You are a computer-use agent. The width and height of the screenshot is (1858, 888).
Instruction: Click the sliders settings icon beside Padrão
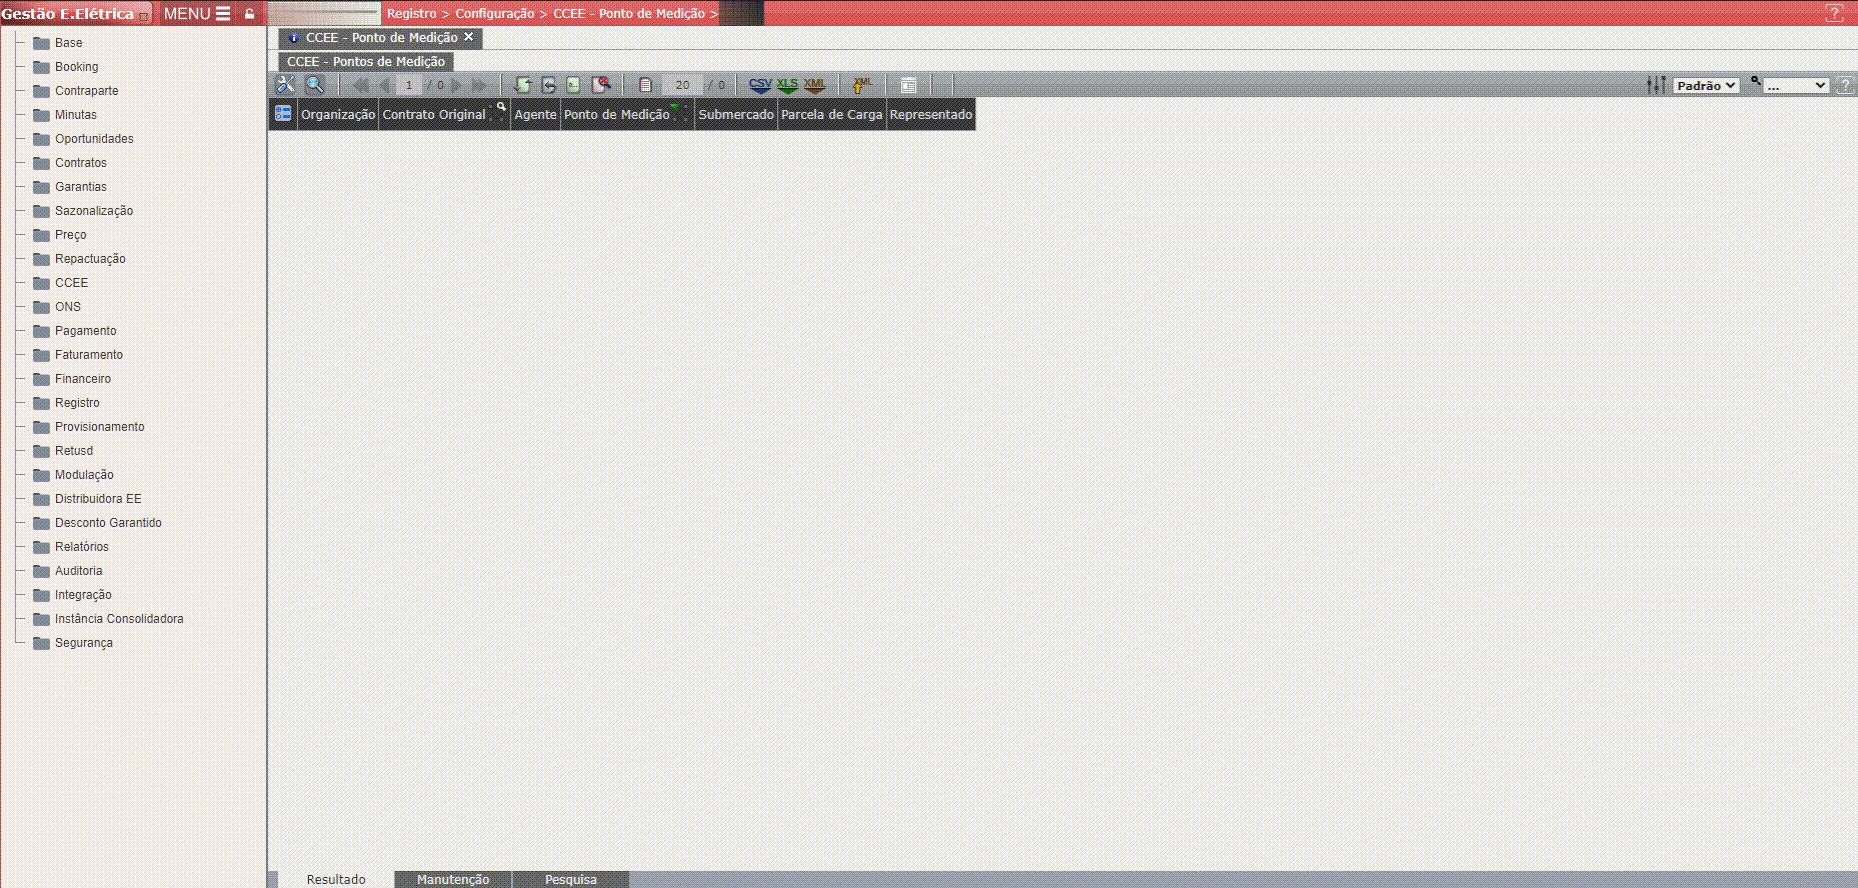click(x=1656, y=85)
